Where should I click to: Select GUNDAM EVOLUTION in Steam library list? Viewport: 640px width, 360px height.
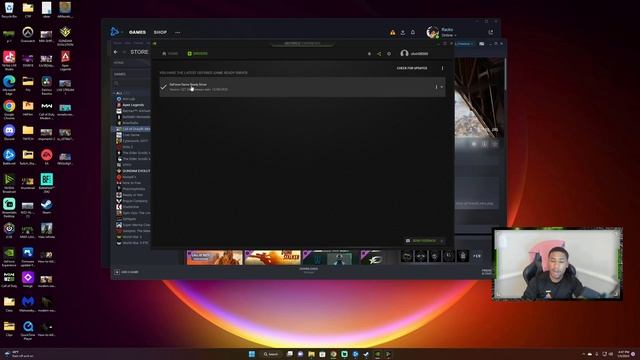(x=134, y=171)
